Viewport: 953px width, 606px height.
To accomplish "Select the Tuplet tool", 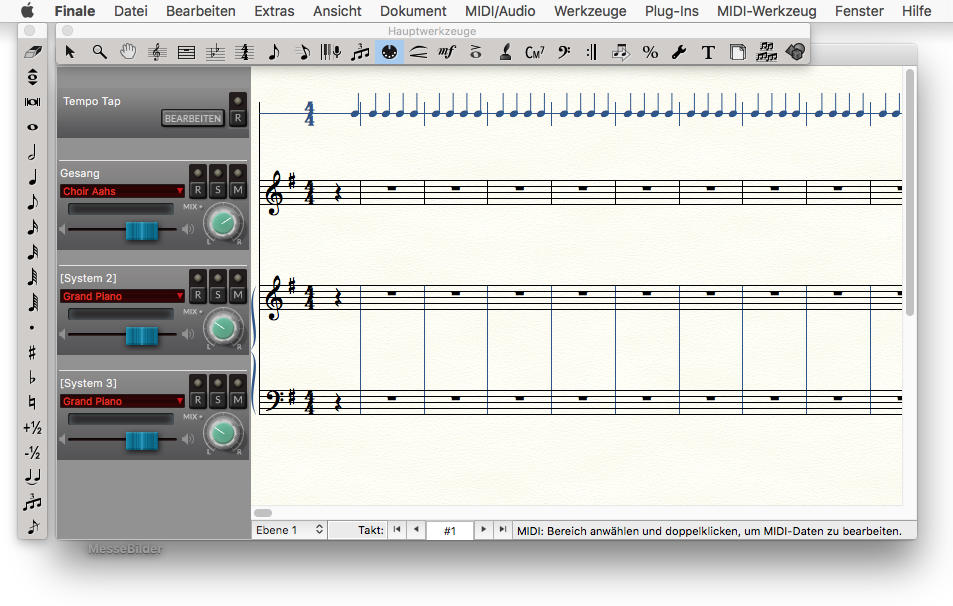I will pos(360,52).
